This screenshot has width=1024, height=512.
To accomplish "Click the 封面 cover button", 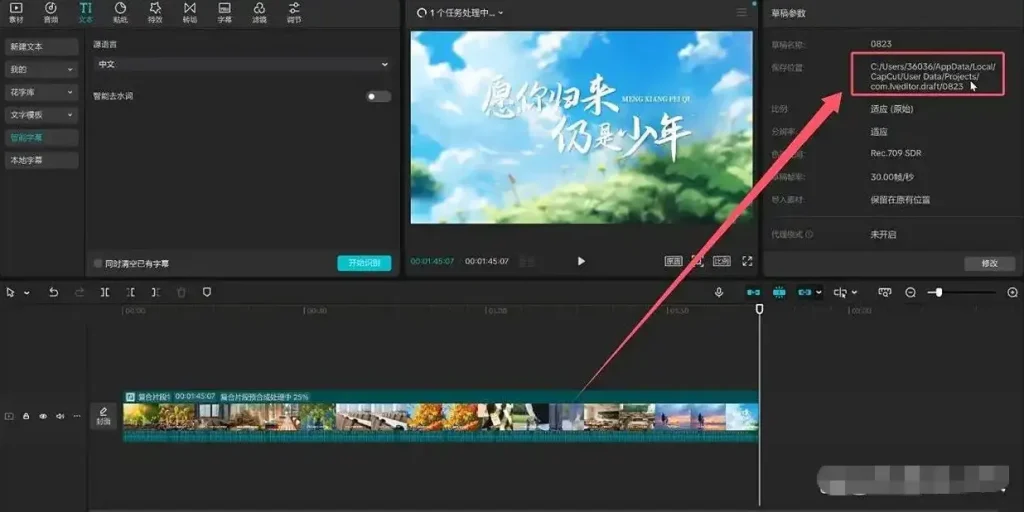I will [103, 415].
